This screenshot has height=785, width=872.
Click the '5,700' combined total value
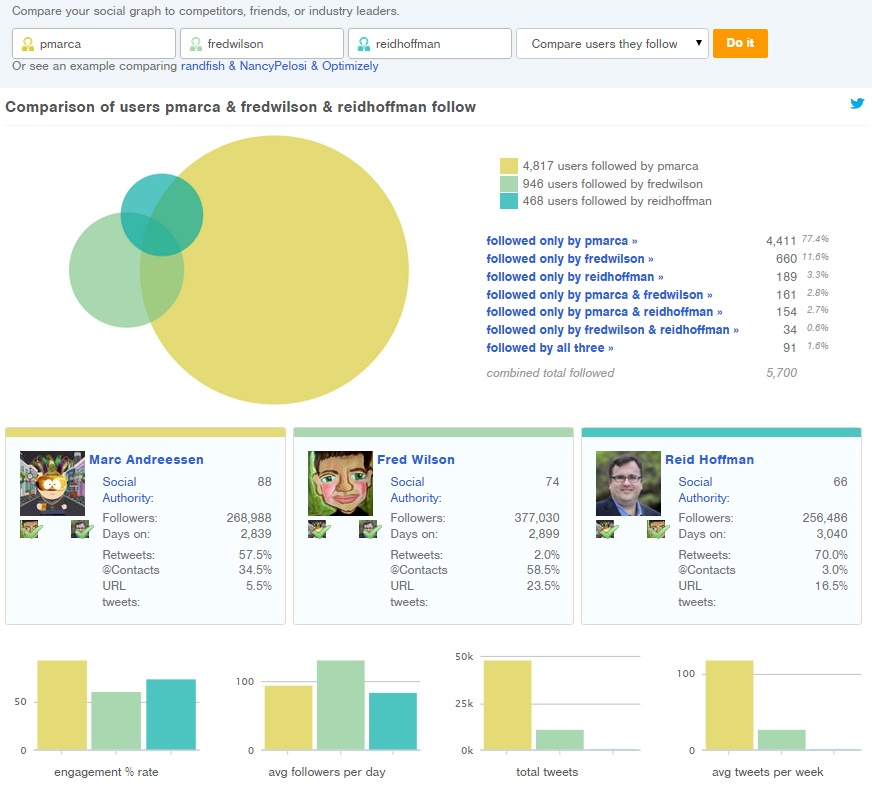(x=781, y=373)
